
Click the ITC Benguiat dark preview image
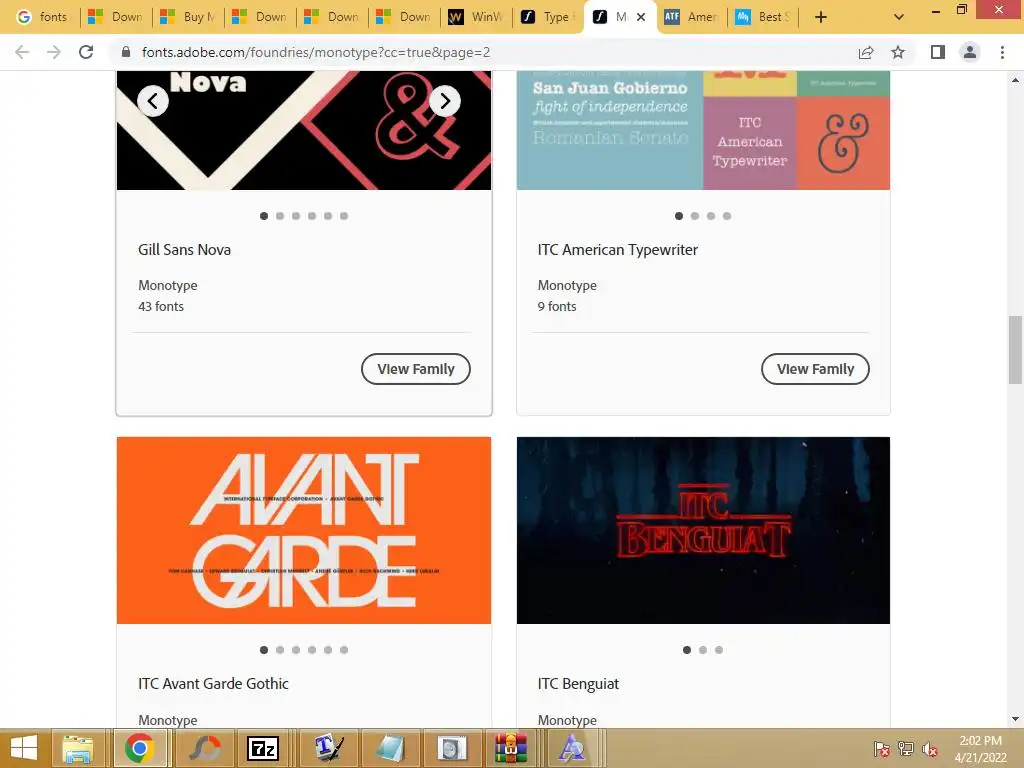point(703,530)
